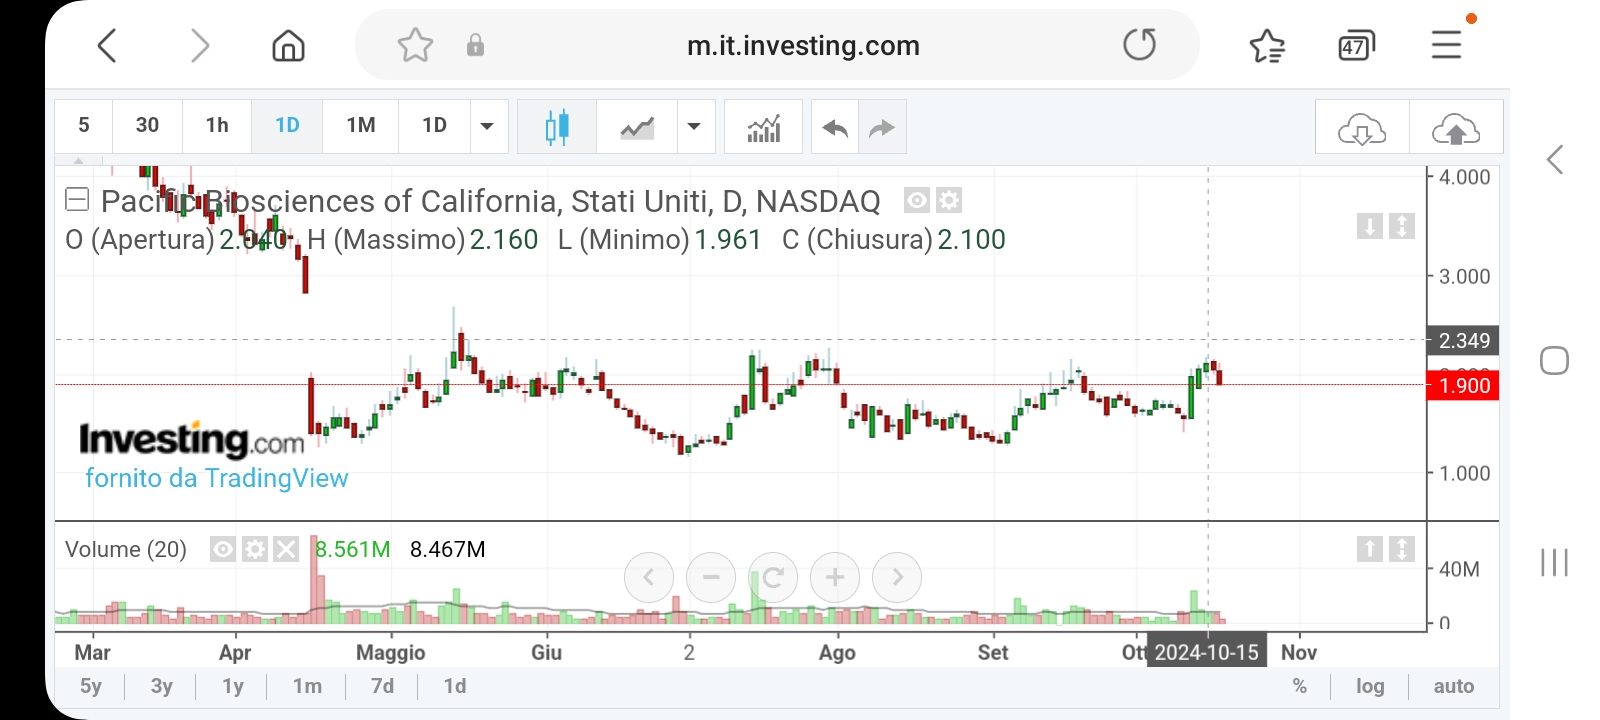
Task: Open the interval dropdown arrow
Action: tap(488, 126)
